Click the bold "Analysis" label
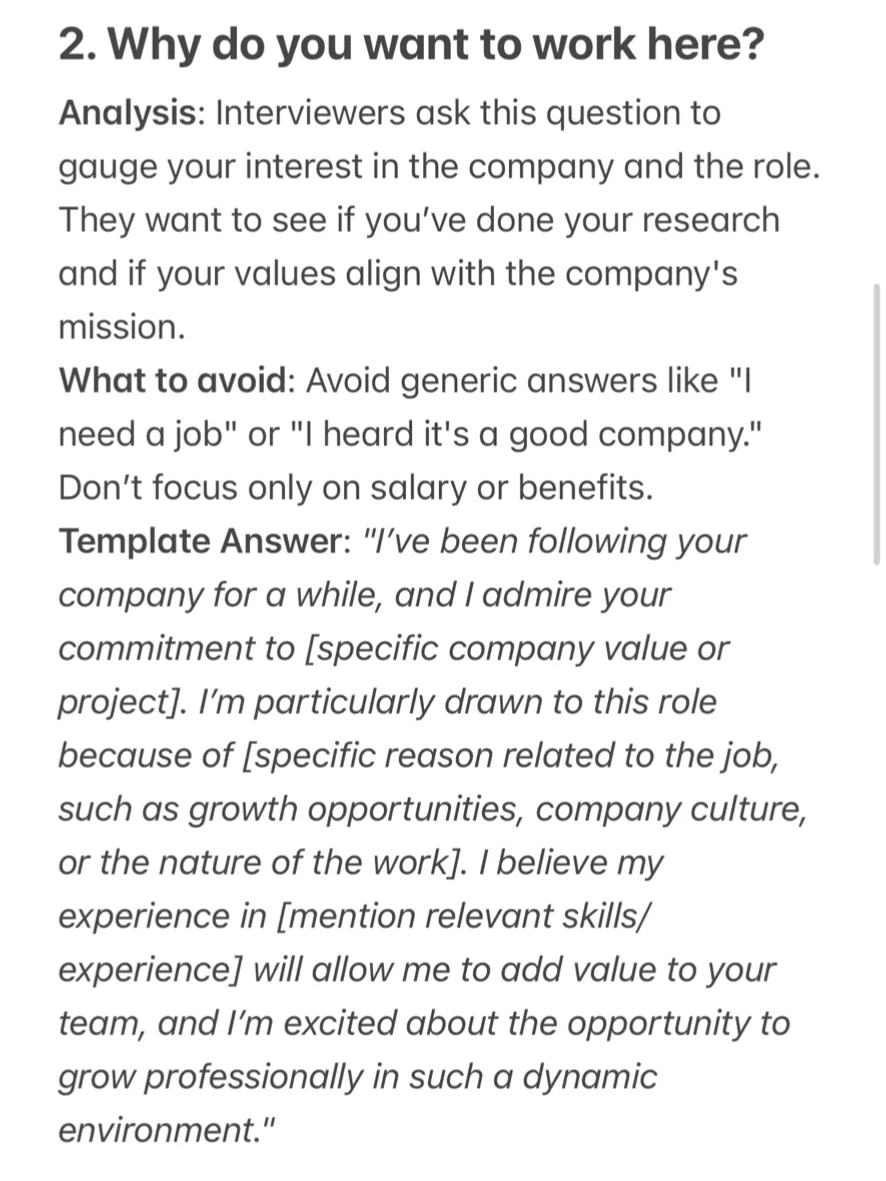This screenshot has height=1181, width=886. (132, 114)
